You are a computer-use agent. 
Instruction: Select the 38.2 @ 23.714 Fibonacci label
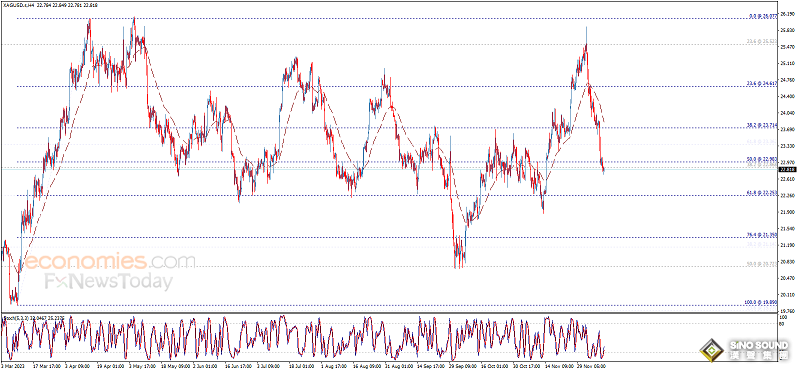pos(762,125)
